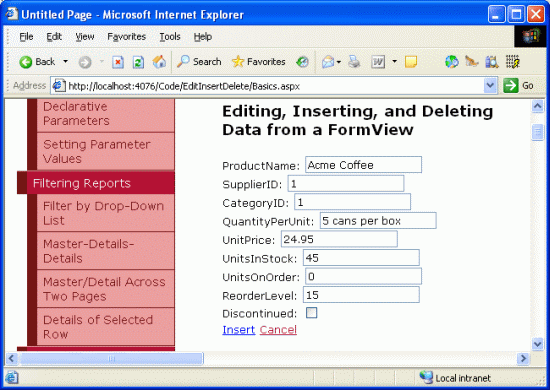
Task: Click the Media toolbar icon
Action: pos(302,62)
